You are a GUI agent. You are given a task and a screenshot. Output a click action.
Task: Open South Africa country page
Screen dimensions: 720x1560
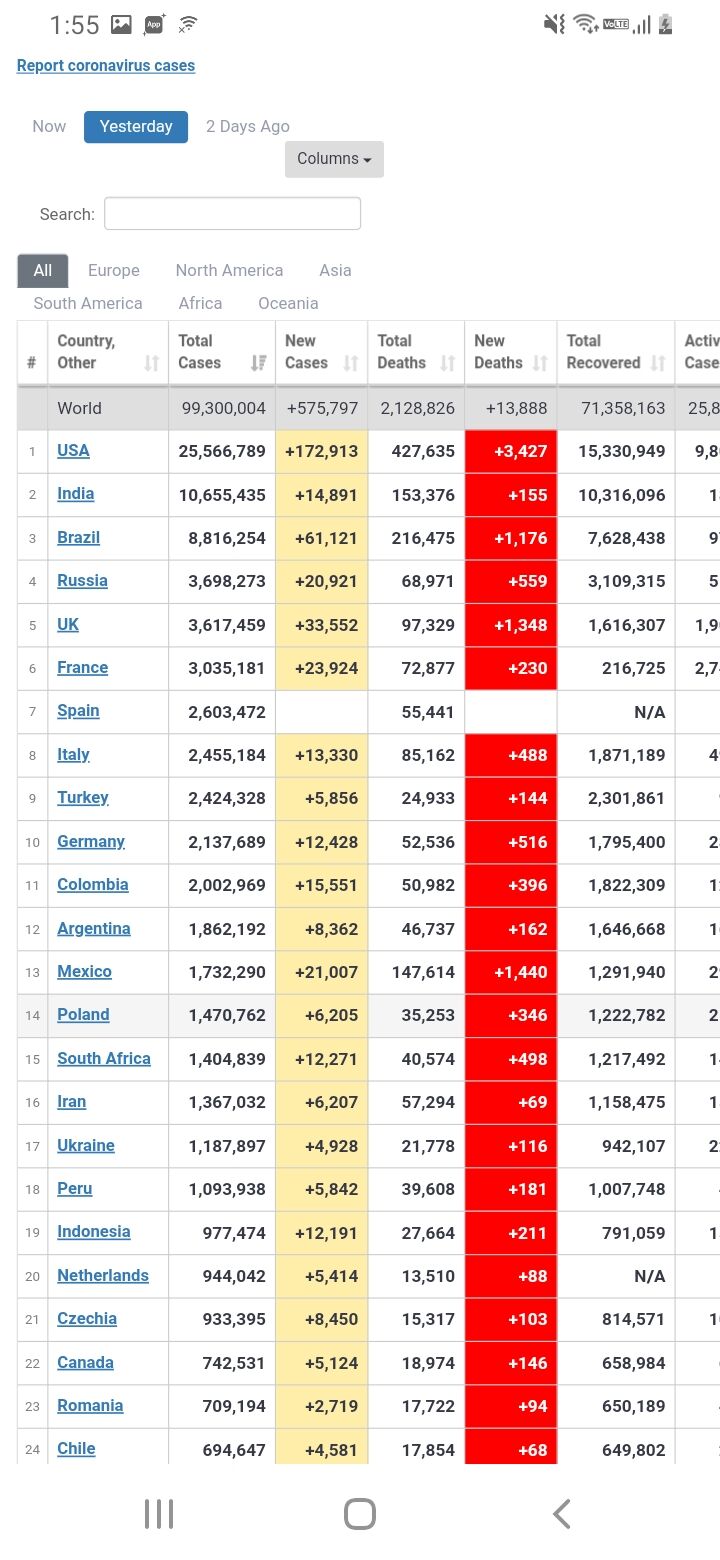[x=104, y=1059]
